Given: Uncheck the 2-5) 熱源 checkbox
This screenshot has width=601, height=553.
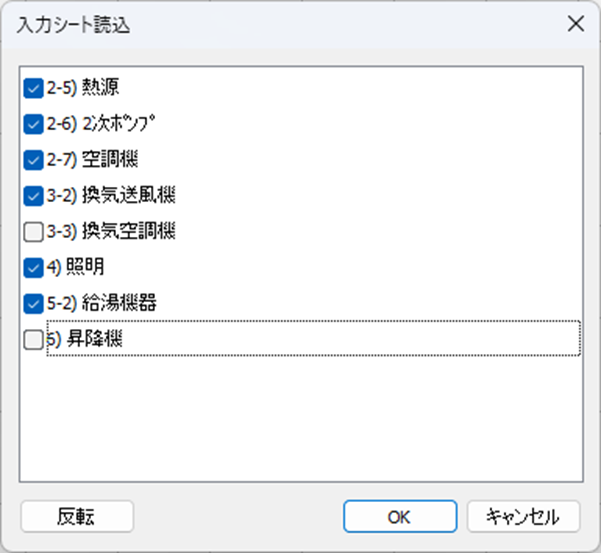Looking at the screenshot, I should click(33, 88).
